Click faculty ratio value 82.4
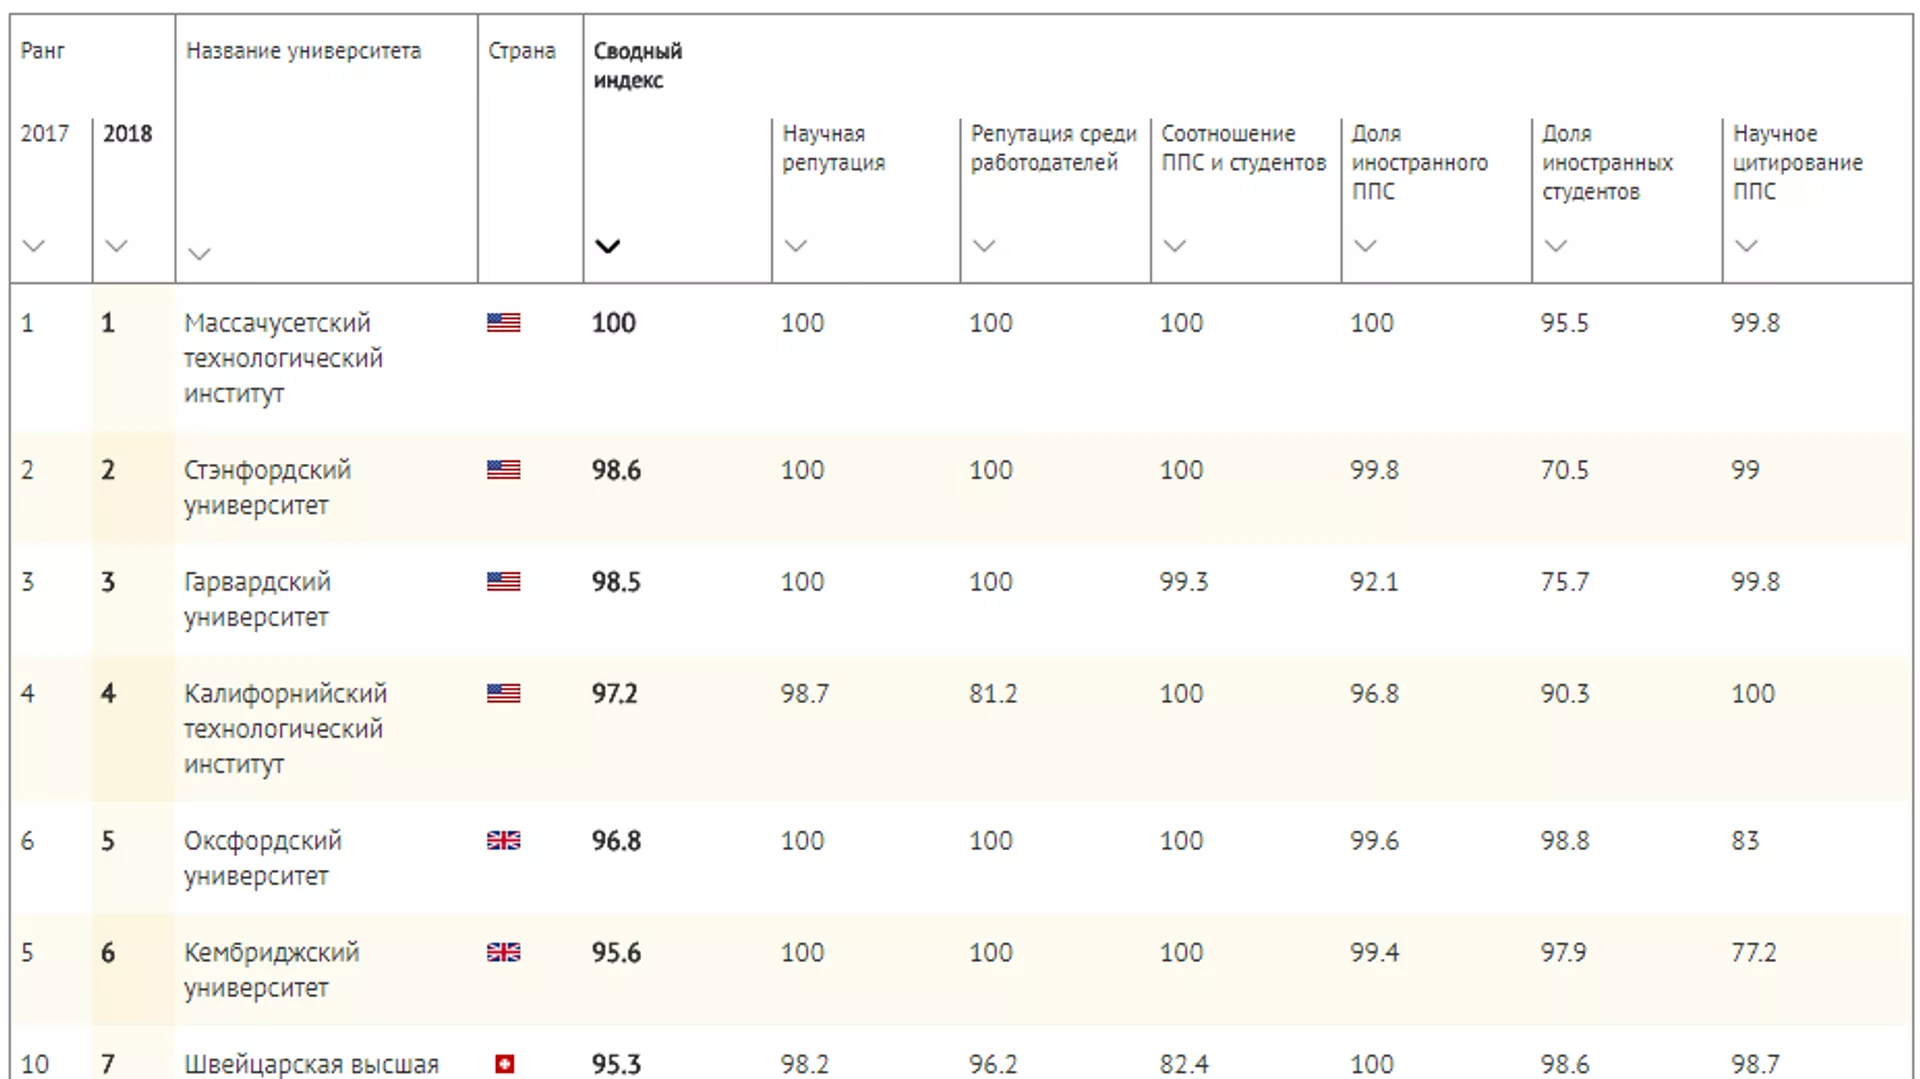 pyautogui.click(x=1184, y=1064)
